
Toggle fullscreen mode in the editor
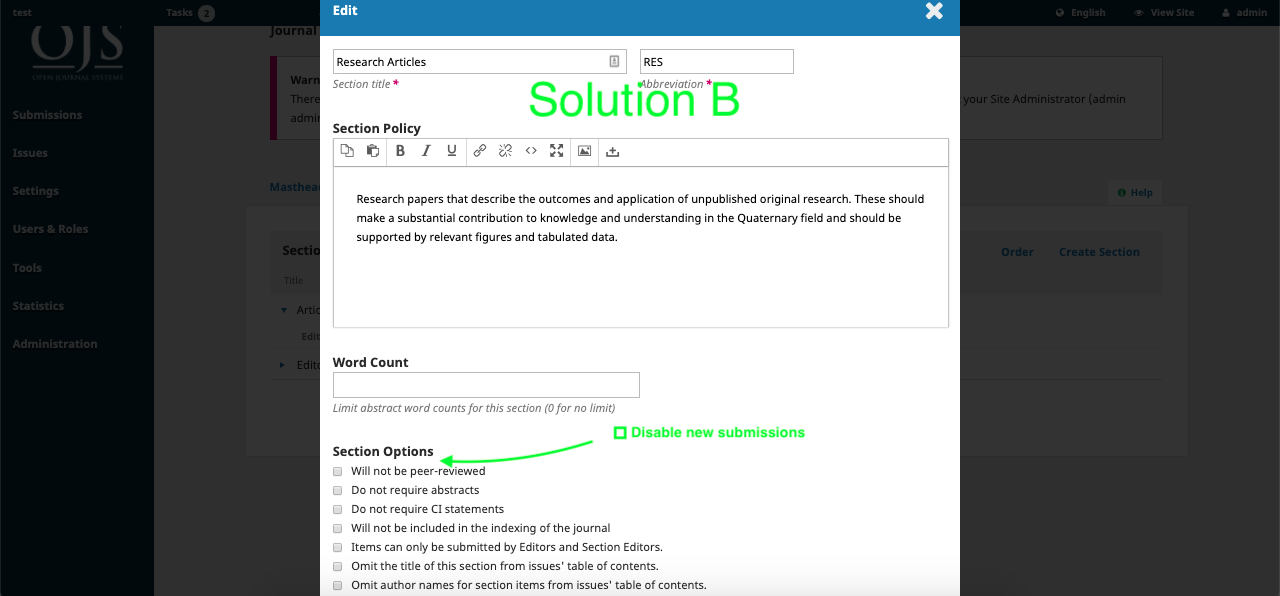[557, 151]
